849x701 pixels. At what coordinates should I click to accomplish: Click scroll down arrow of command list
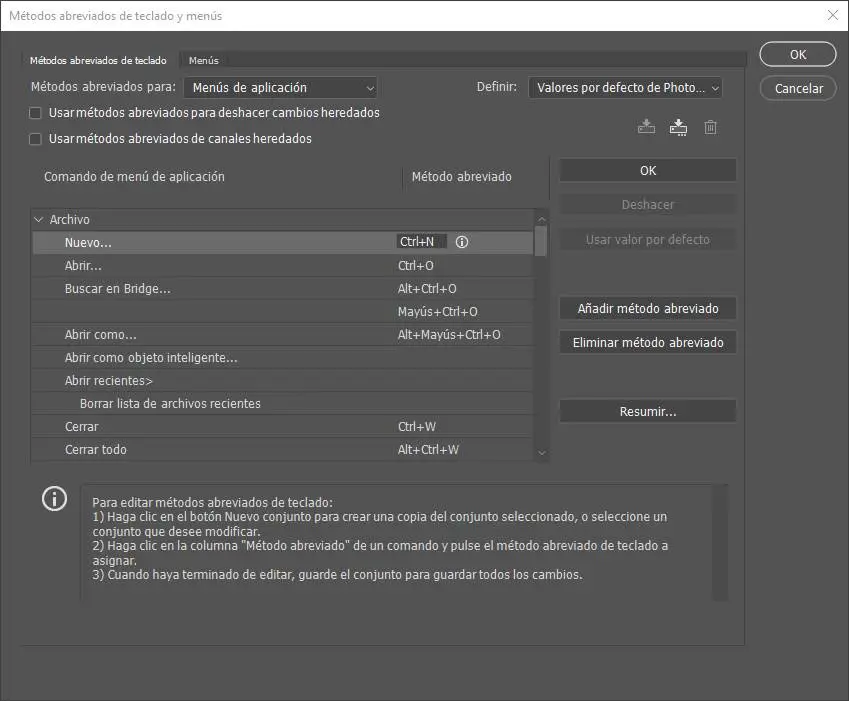tap(541, 453)
